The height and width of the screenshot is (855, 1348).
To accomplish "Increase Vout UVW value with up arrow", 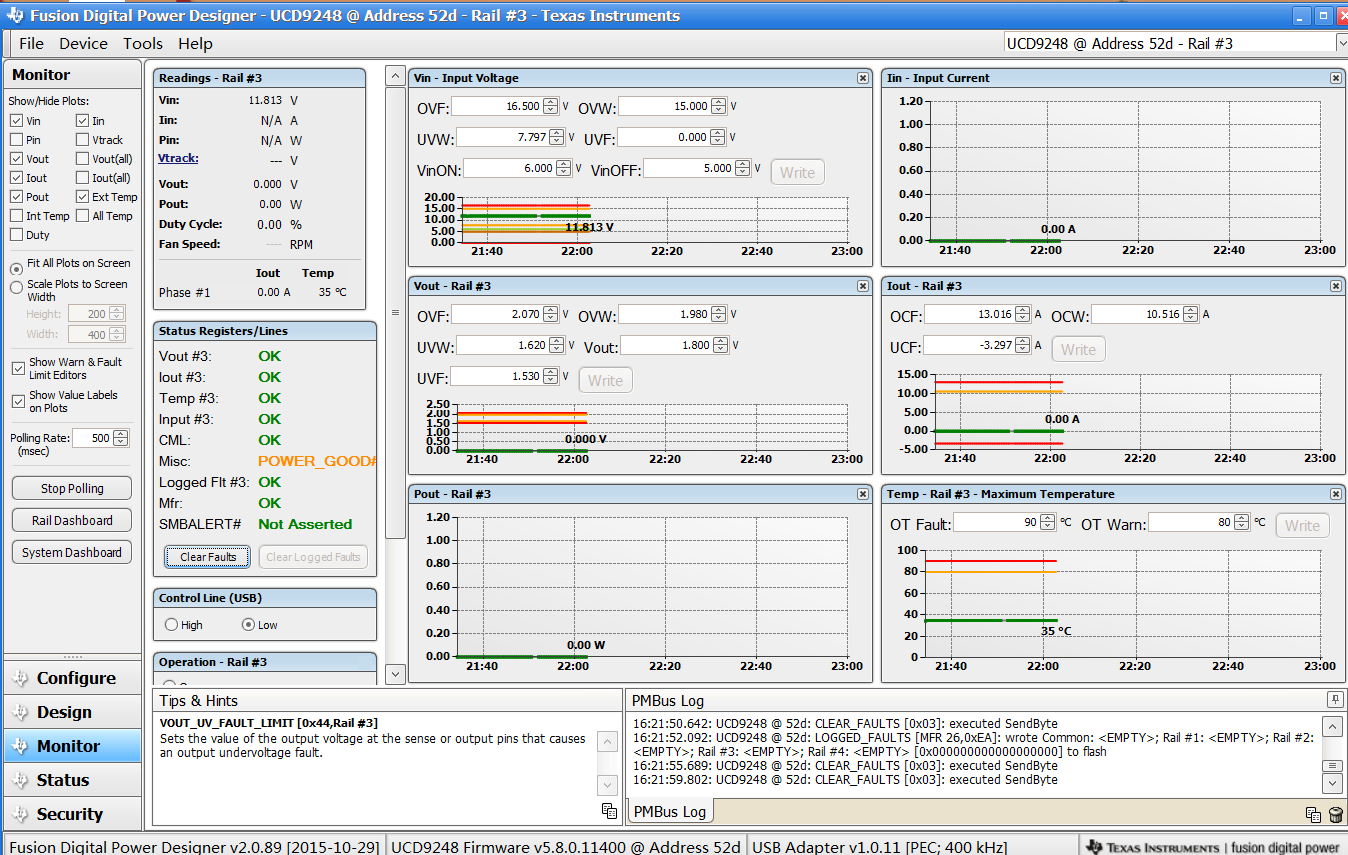I will pyautogui.click(x=556, y=341).
